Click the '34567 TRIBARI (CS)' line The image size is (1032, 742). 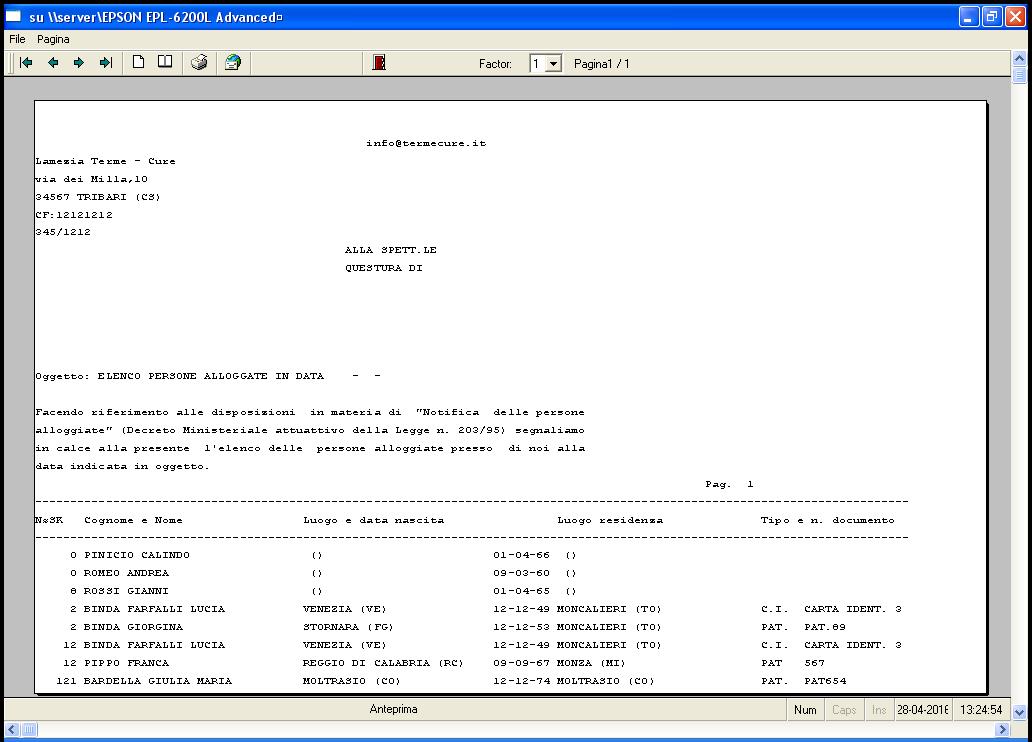coord(98,197)
